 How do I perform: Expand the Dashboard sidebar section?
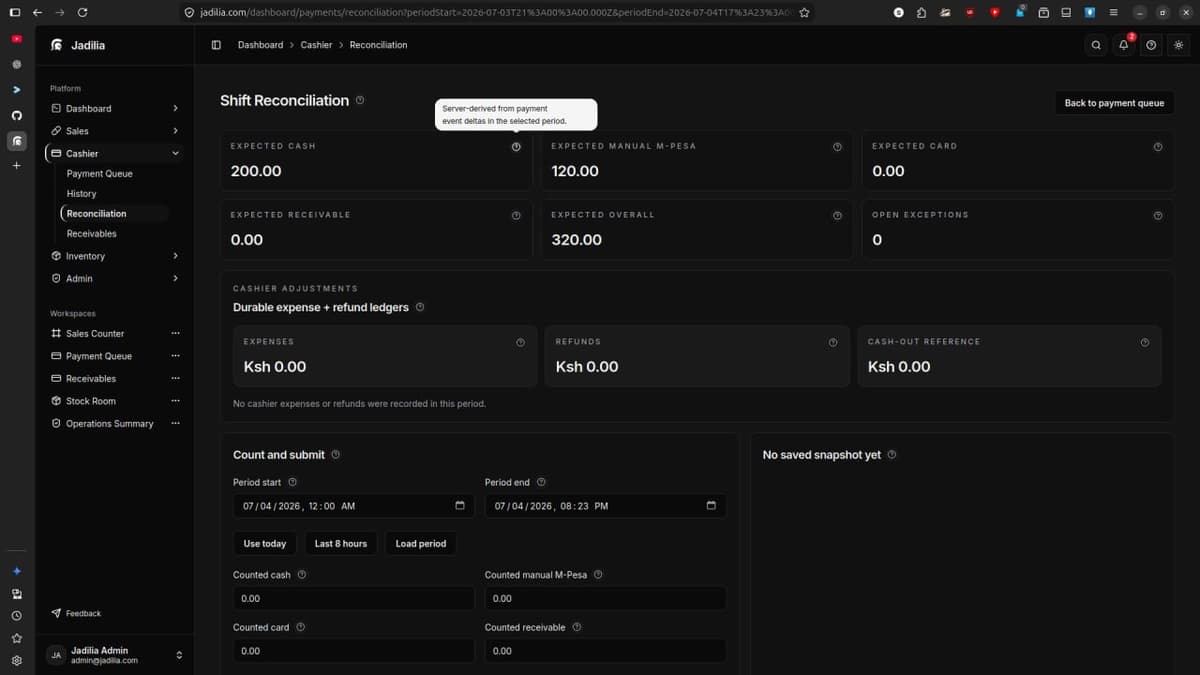[175, 108]
